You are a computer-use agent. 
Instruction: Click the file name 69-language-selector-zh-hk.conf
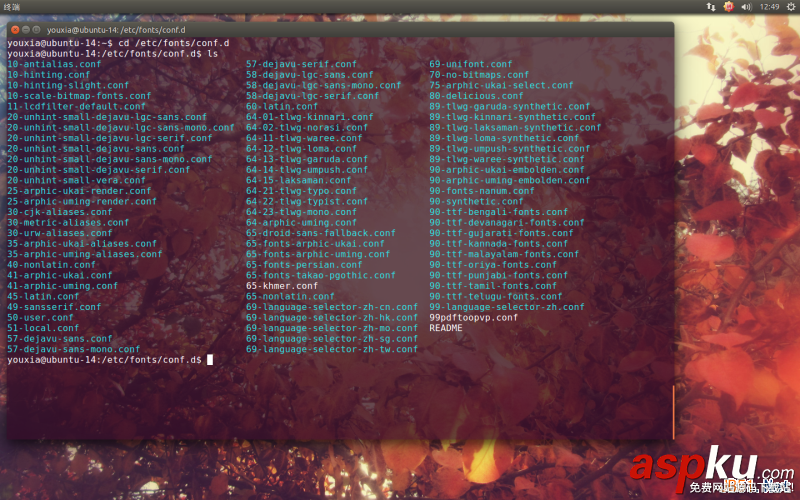click(332, 318)
